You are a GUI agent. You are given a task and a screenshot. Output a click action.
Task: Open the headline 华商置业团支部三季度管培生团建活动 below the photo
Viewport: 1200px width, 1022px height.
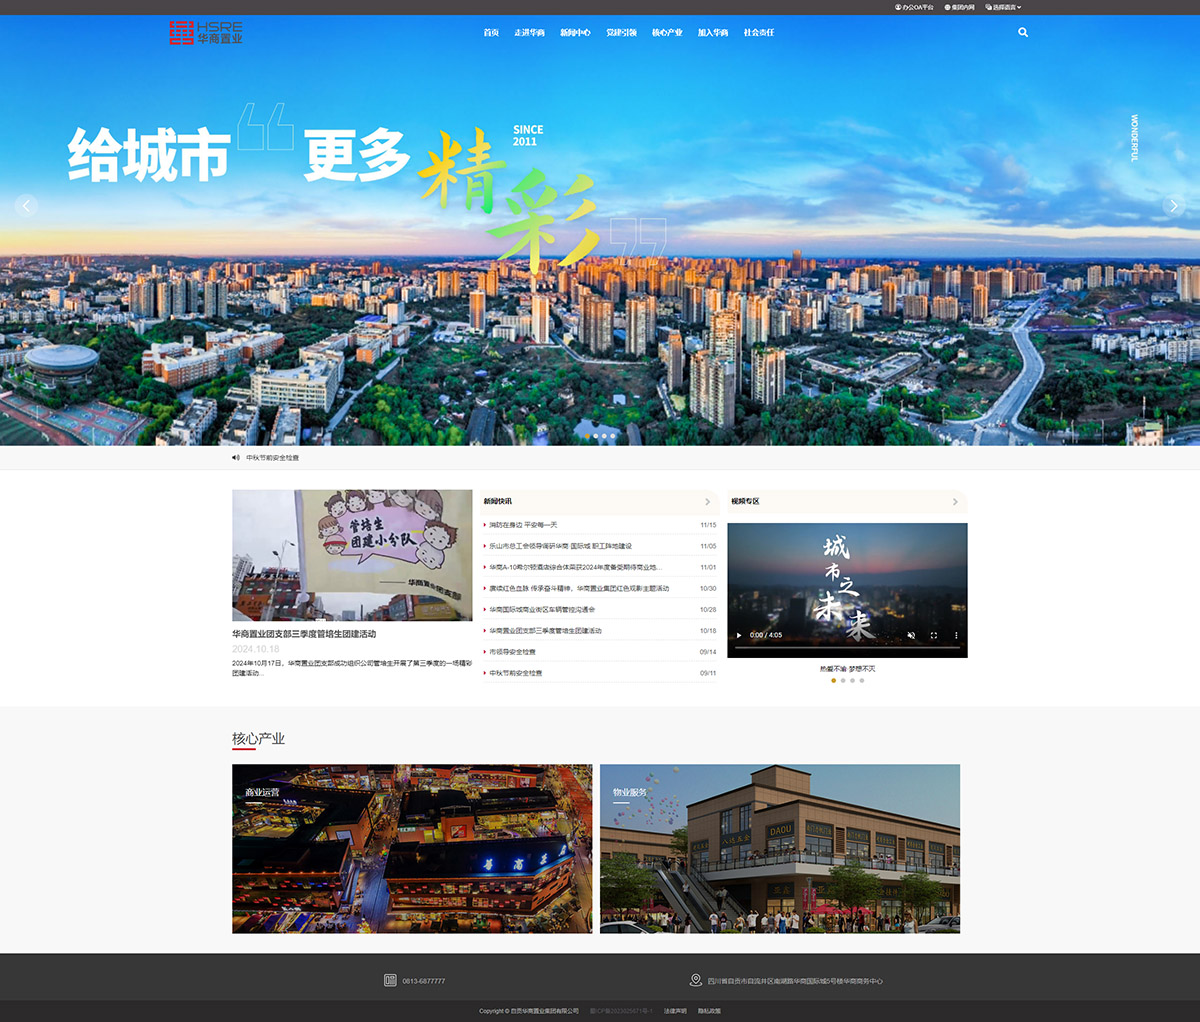(304, 634)
